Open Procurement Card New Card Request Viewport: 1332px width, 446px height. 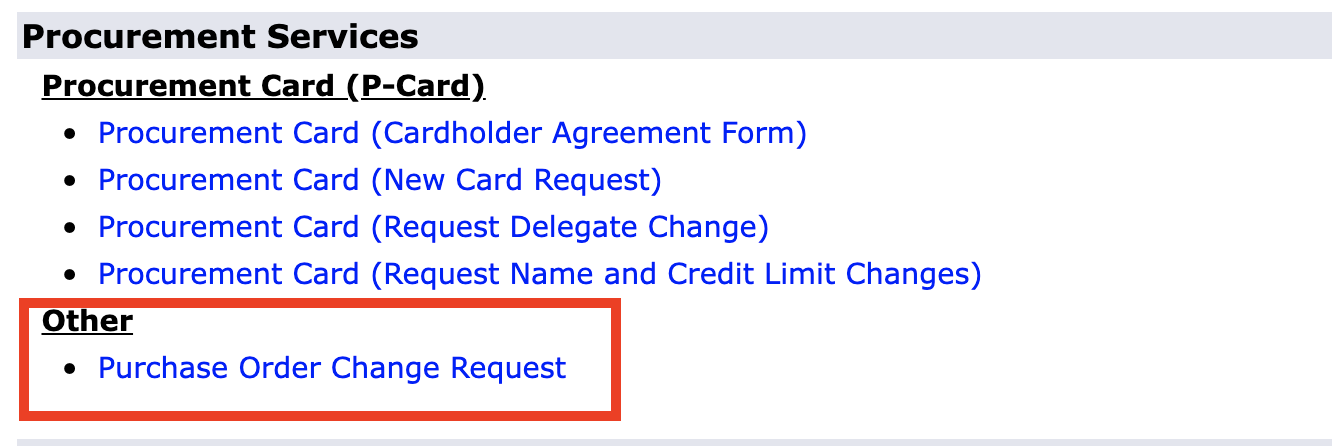(x=380, y=180)
